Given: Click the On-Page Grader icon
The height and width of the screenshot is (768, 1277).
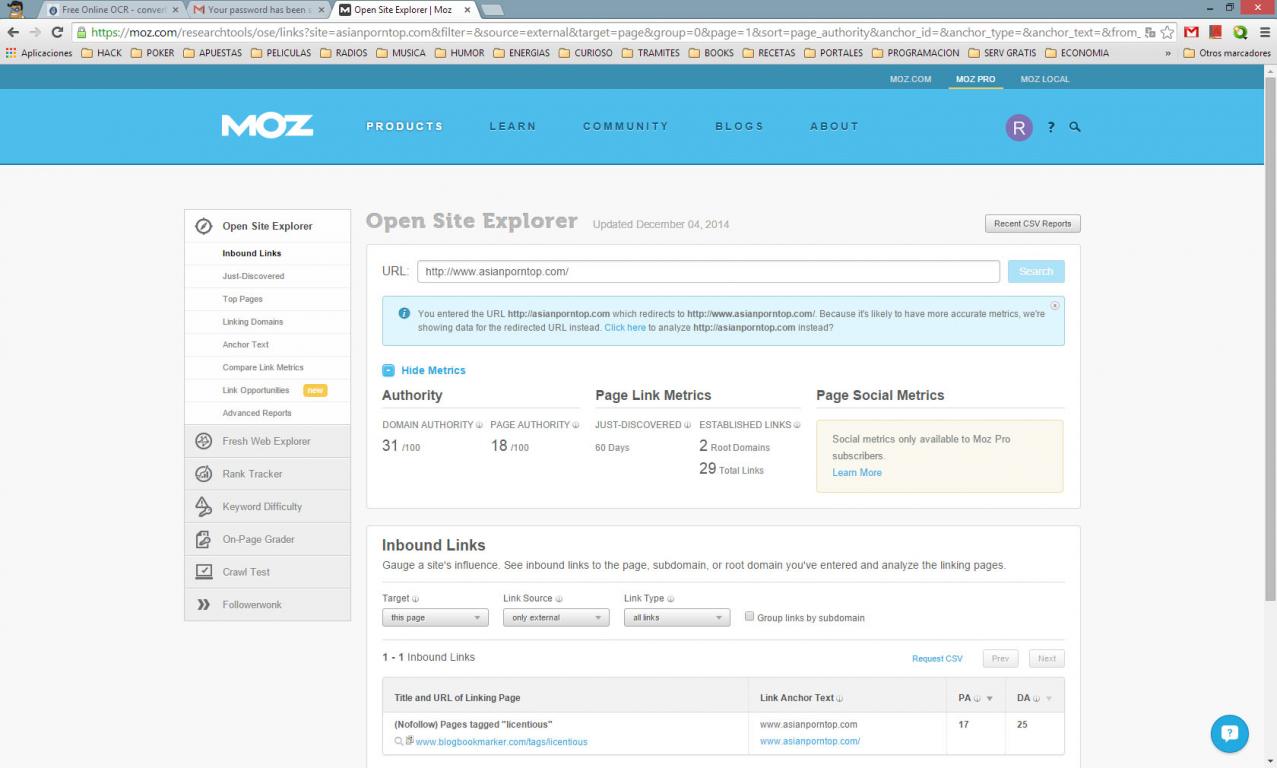Looking at the screenshot, I should [x=203, y=540].
